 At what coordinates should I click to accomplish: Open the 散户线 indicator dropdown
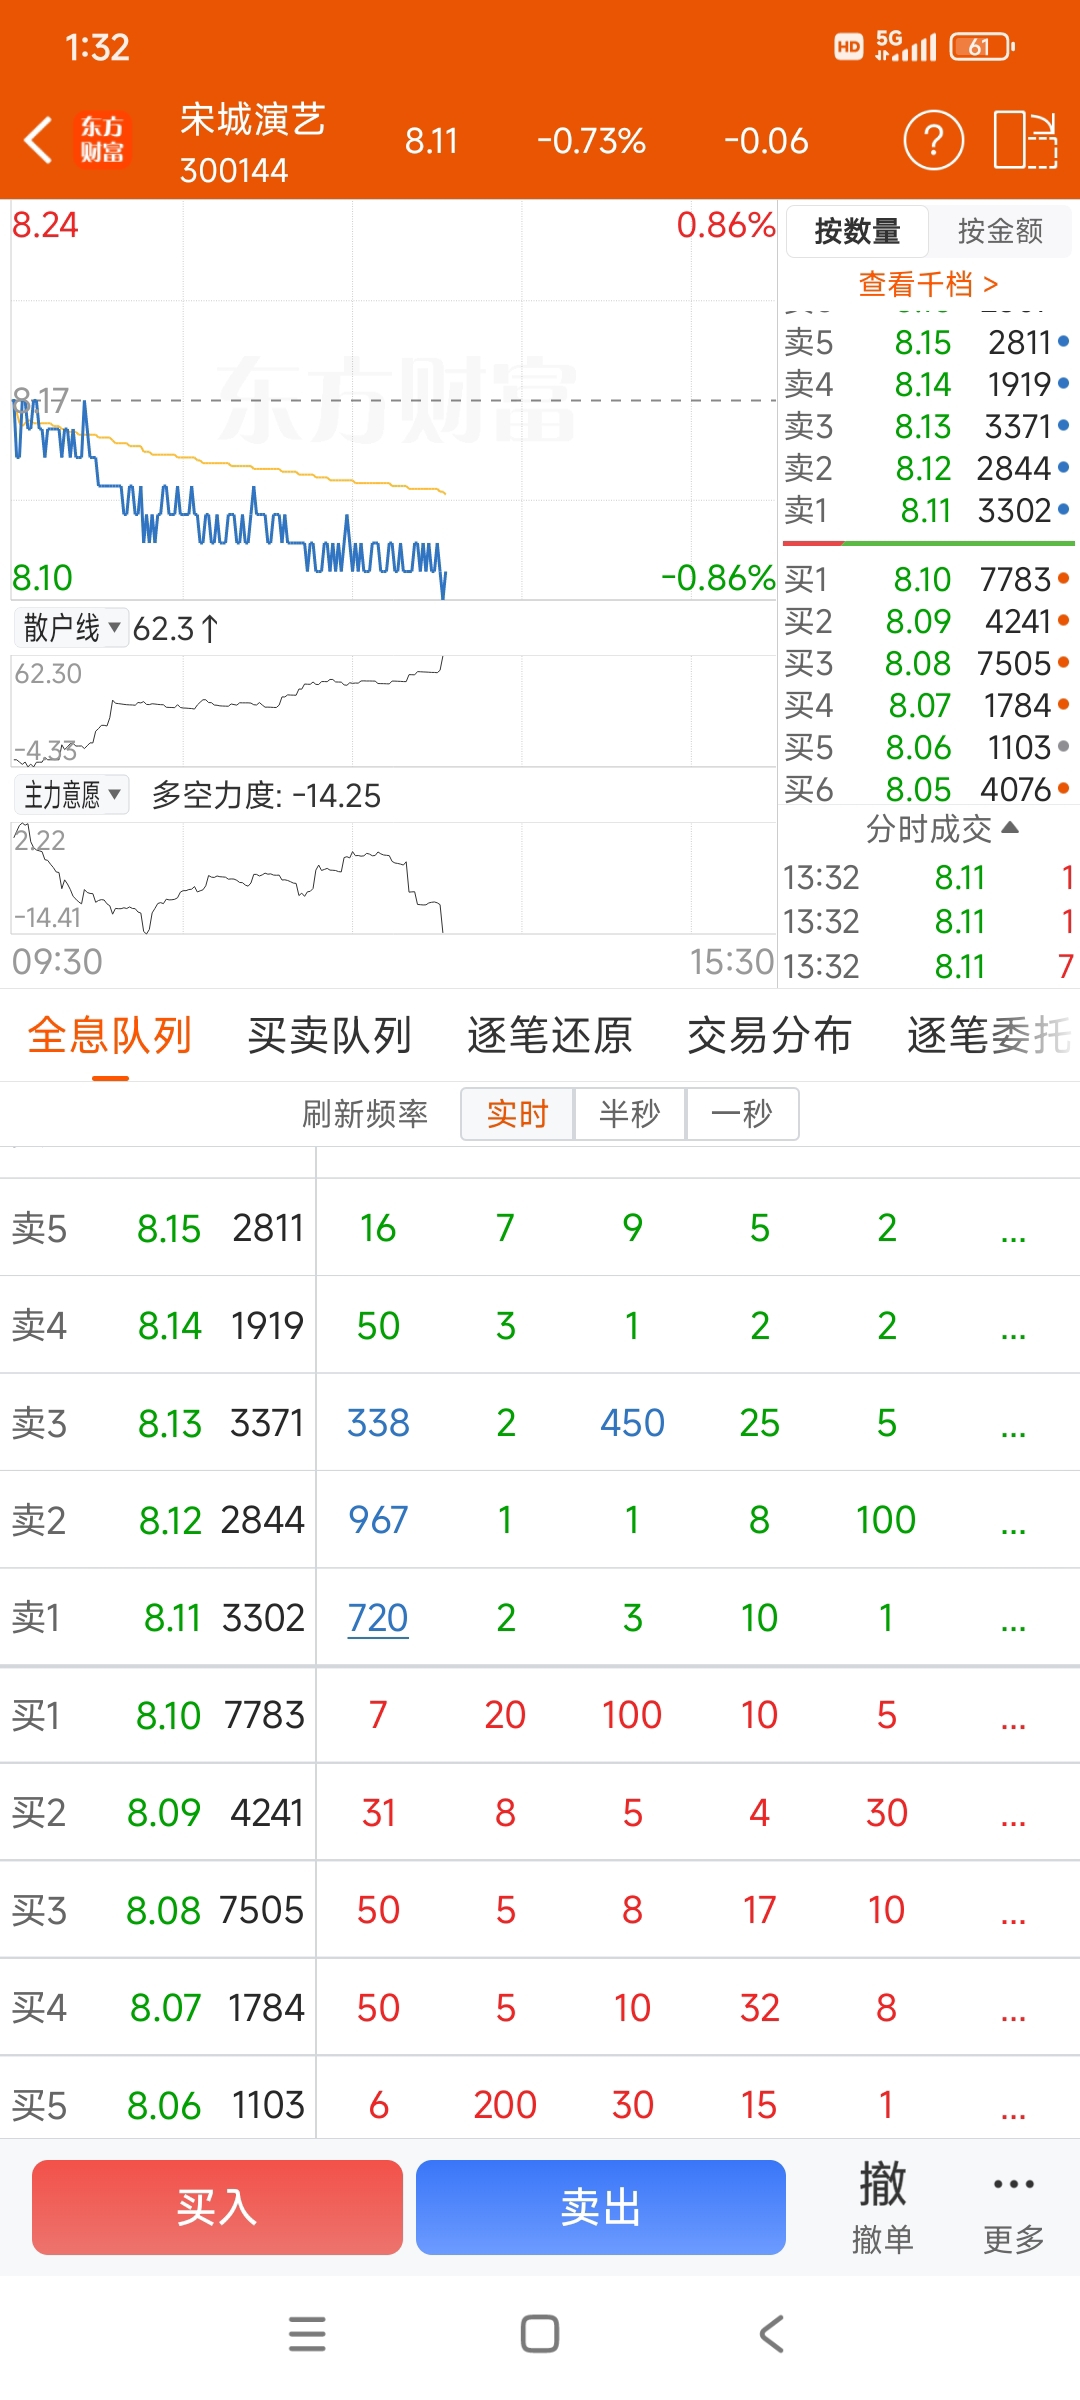tap(71, 628)
